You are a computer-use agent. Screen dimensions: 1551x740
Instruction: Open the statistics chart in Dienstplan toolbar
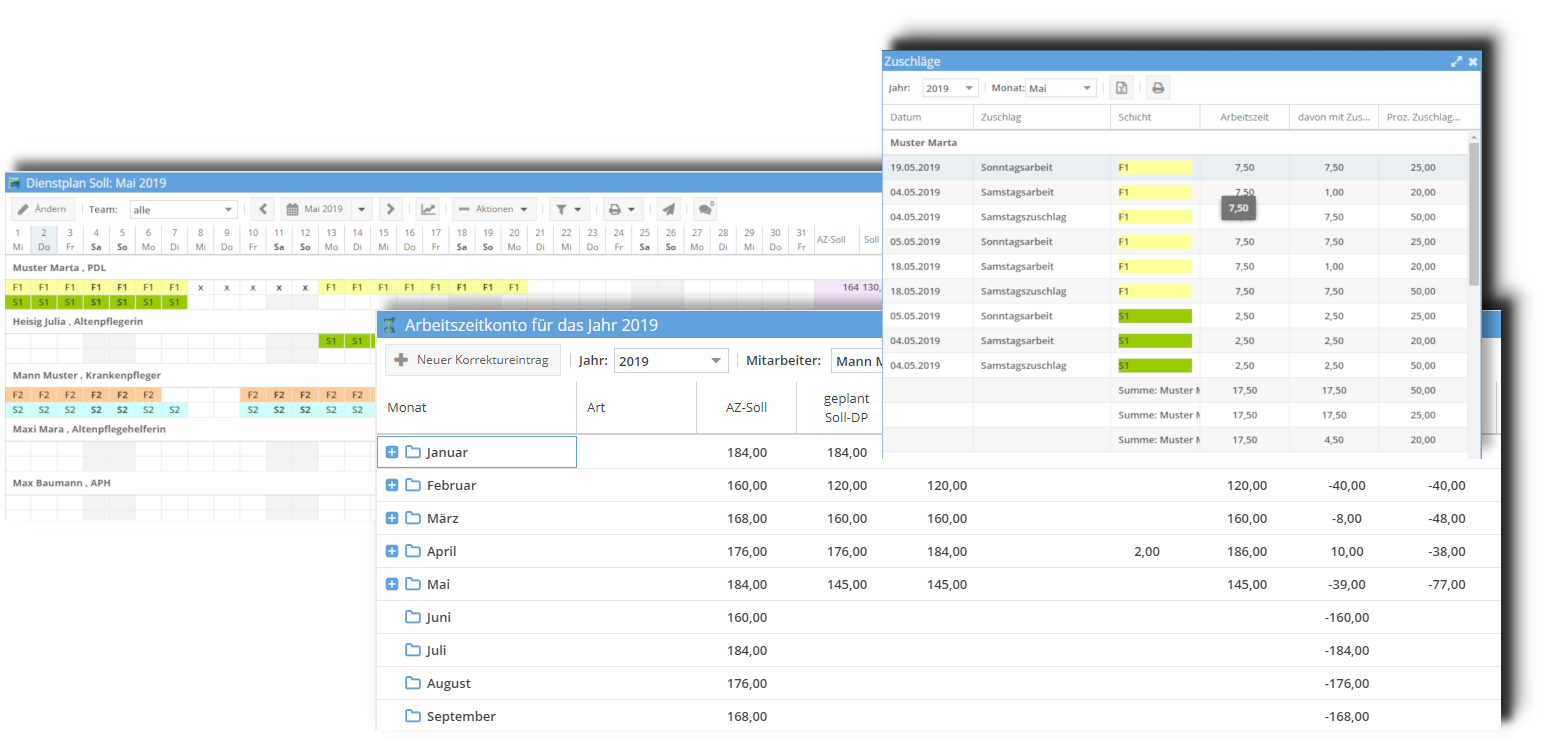(427, 208)
